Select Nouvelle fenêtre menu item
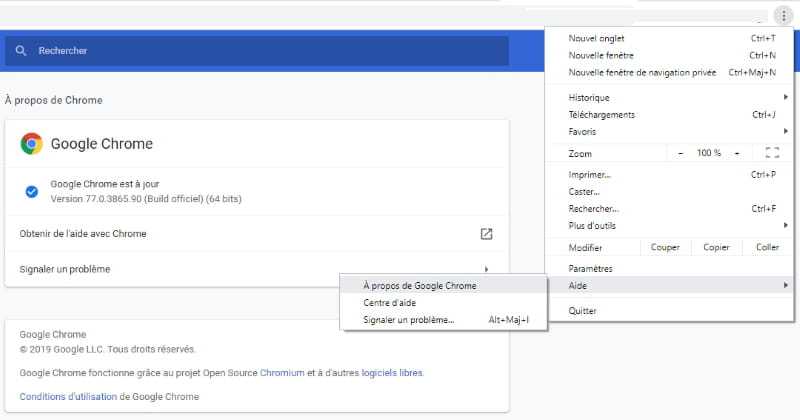Screen dimensions: 800x420 click(669, 55)
